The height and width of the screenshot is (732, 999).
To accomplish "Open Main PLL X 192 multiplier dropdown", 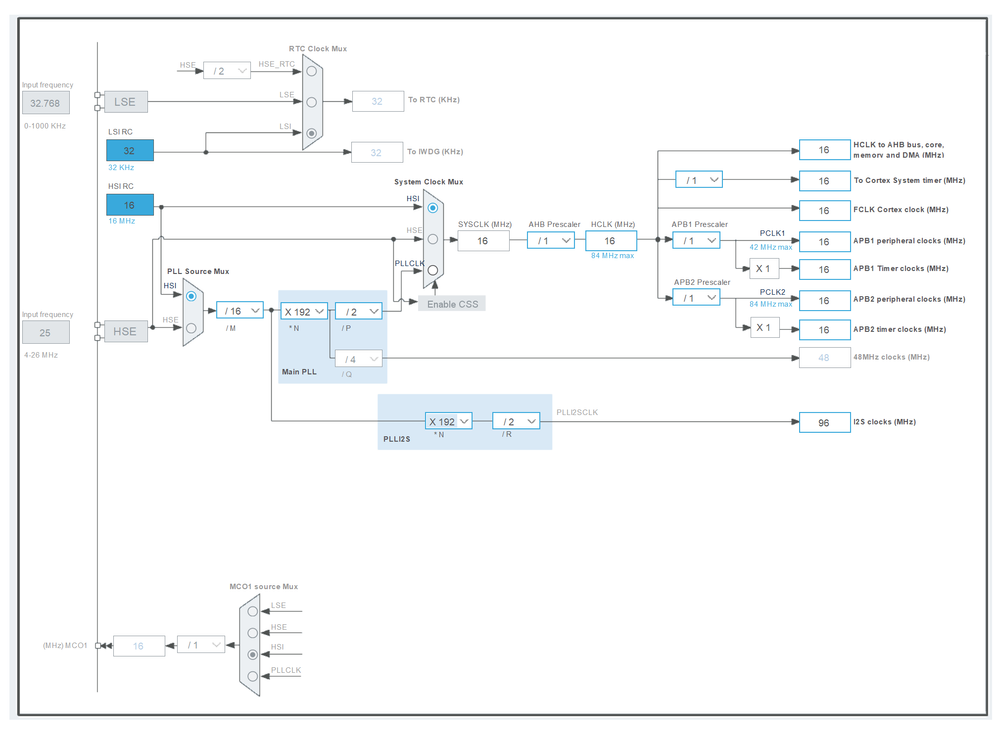I will coord(304,312).
